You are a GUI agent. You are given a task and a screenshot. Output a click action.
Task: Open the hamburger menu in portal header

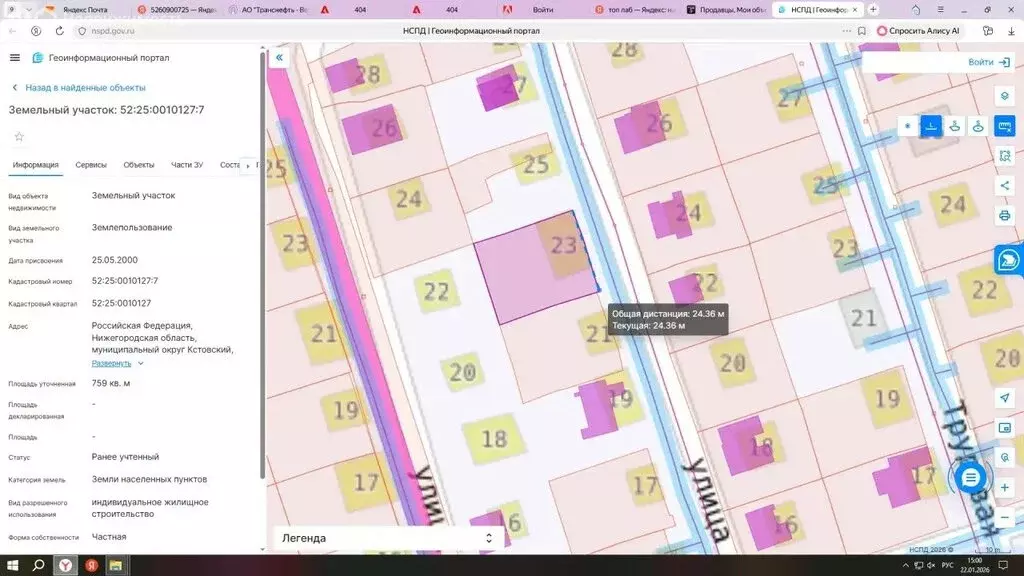[x=15, y=58]
